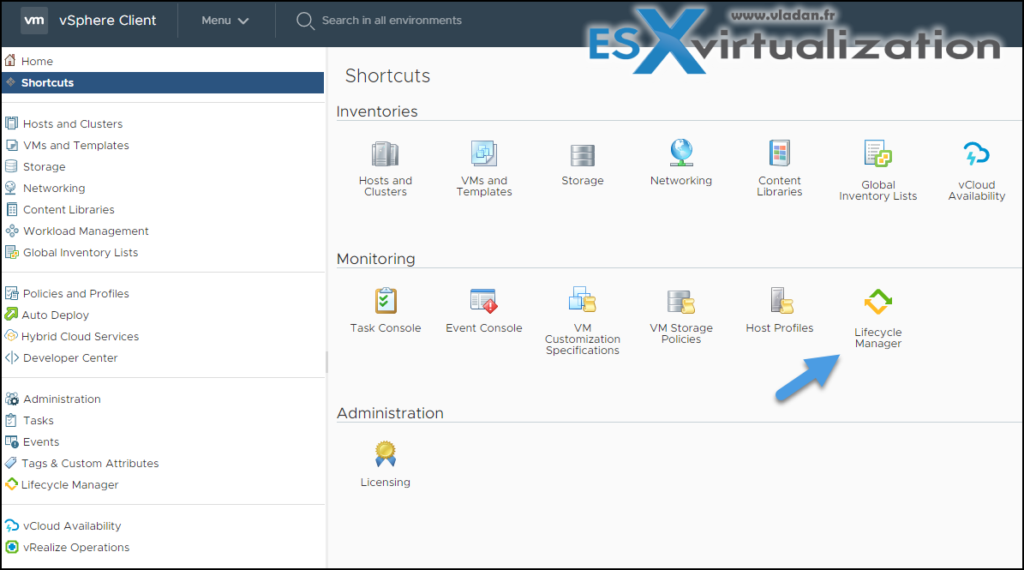This screenshot has width=1024, height=570.
Task: Open the VMs and Templates shortcut icon
Action: point(484,153)
